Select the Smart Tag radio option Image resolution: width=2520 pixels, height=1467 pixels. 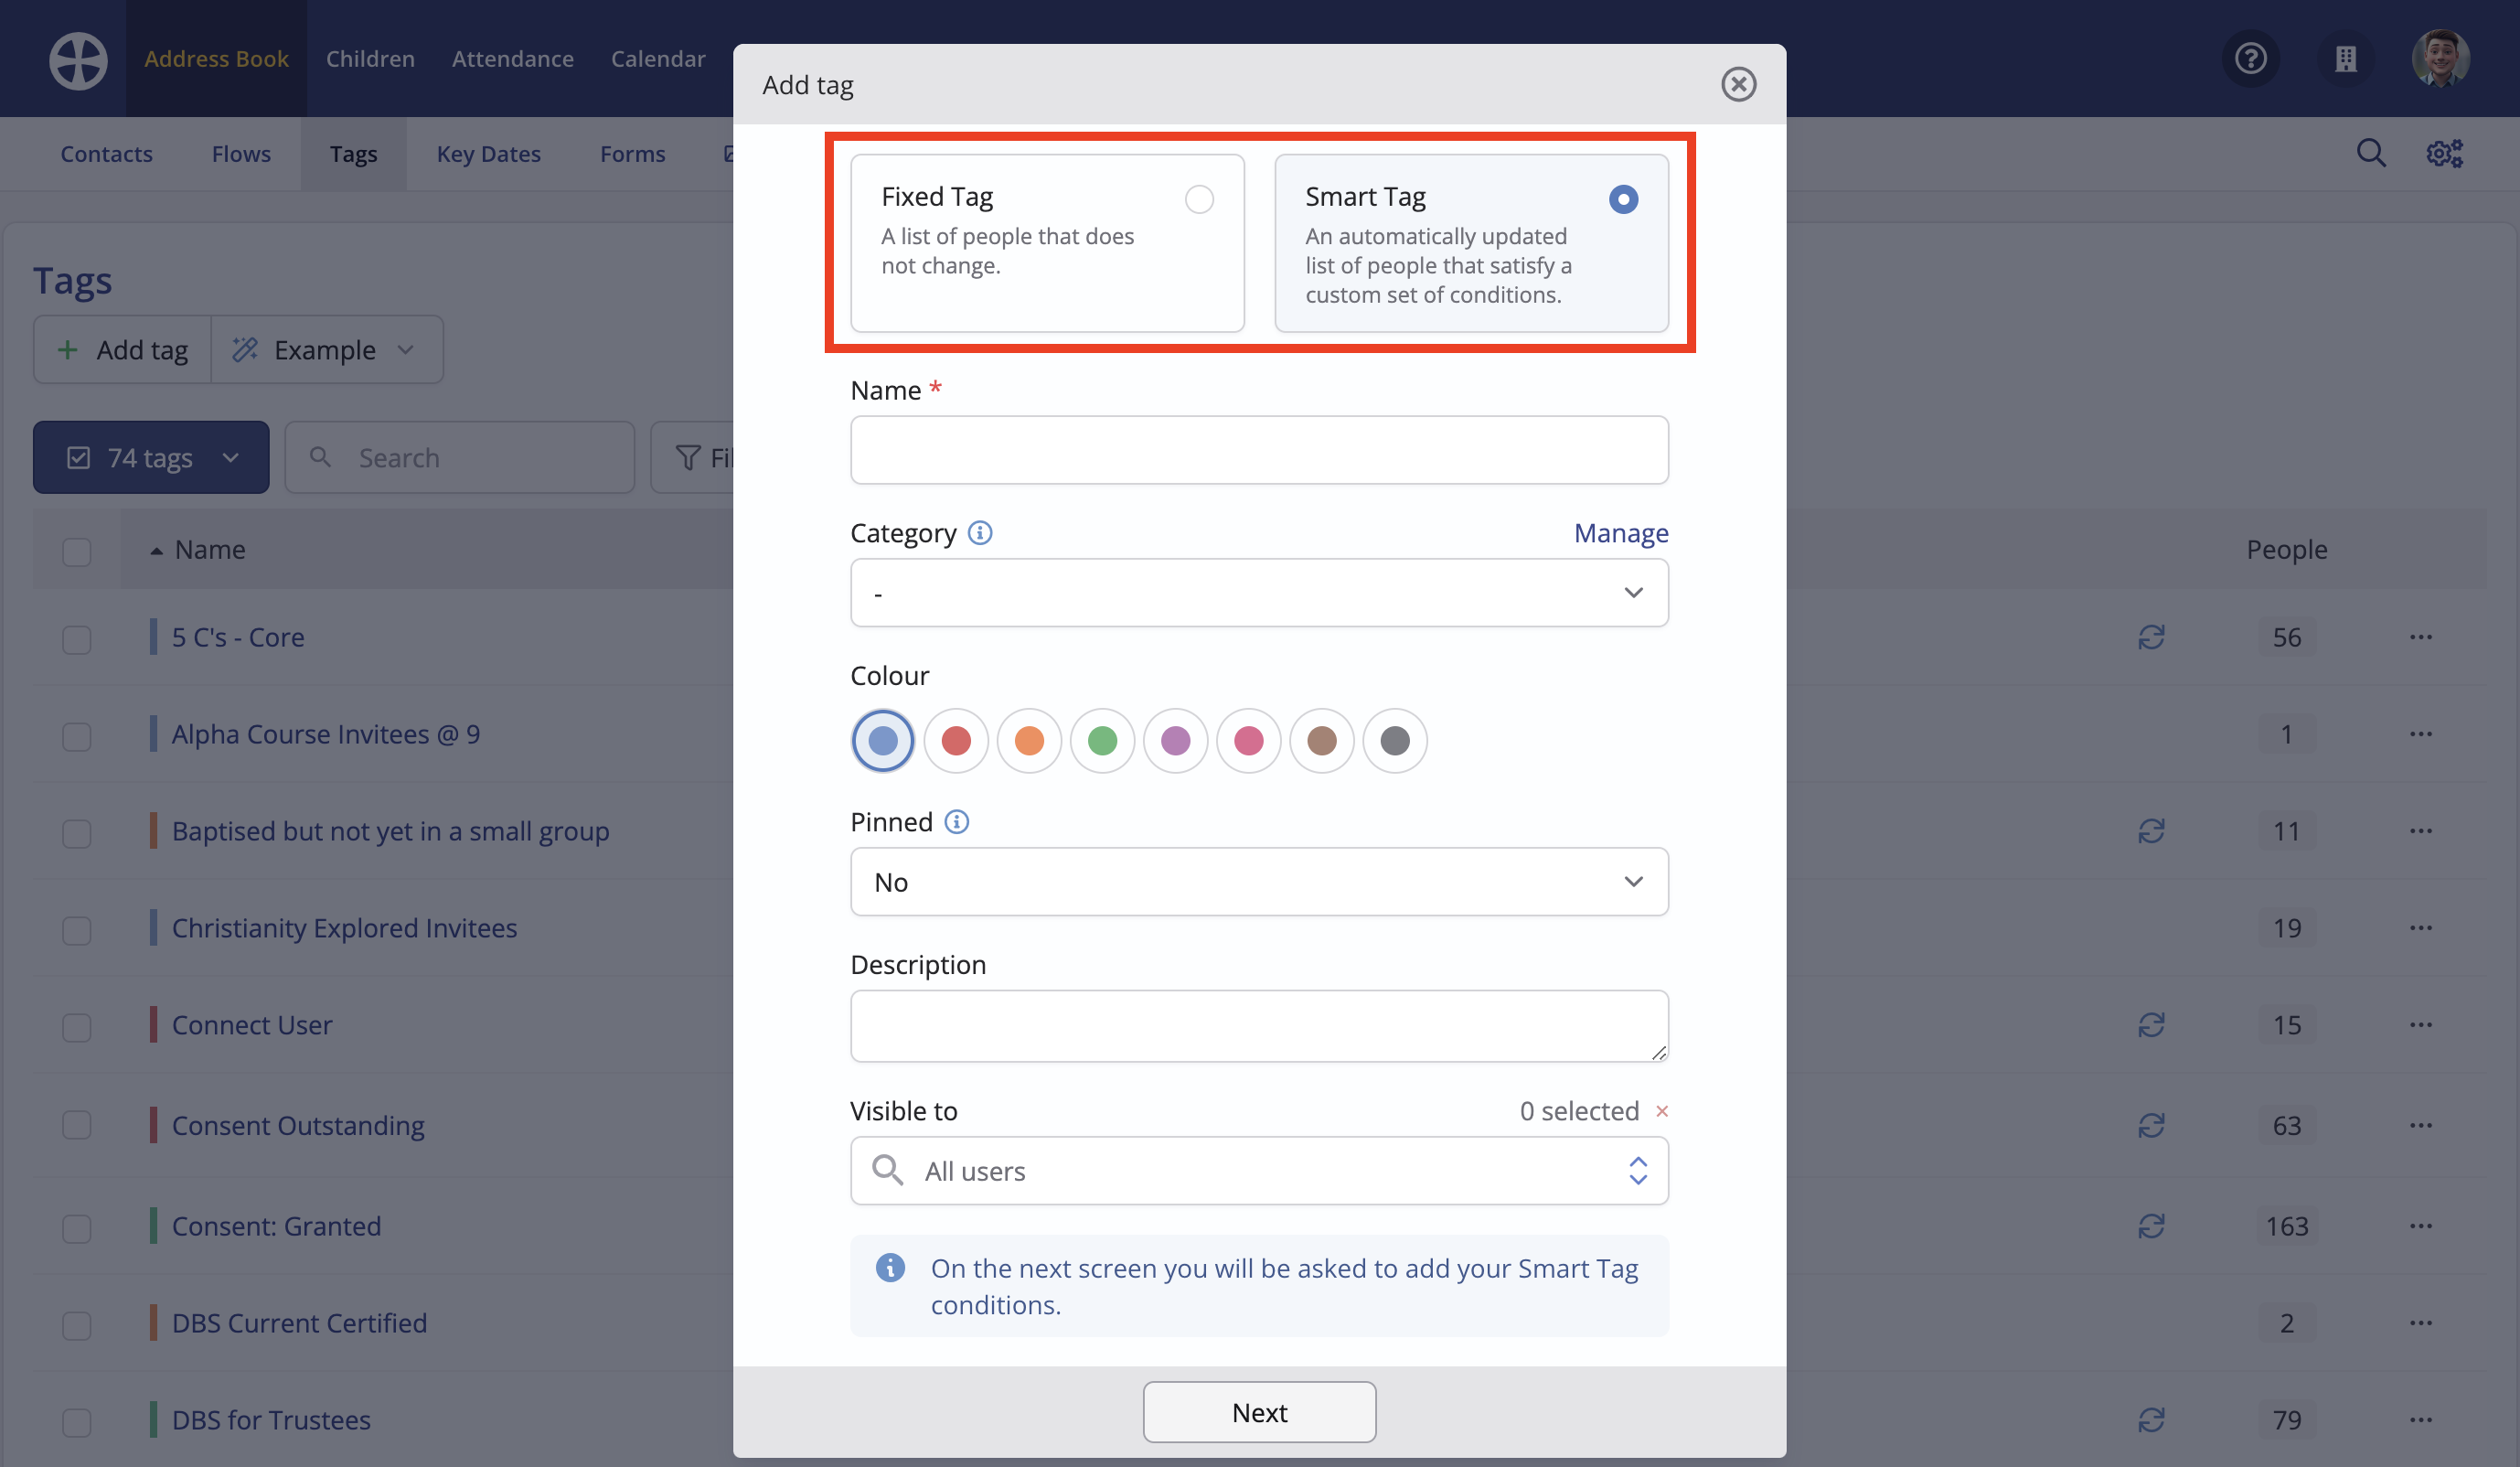click(x=1622, y=199)
